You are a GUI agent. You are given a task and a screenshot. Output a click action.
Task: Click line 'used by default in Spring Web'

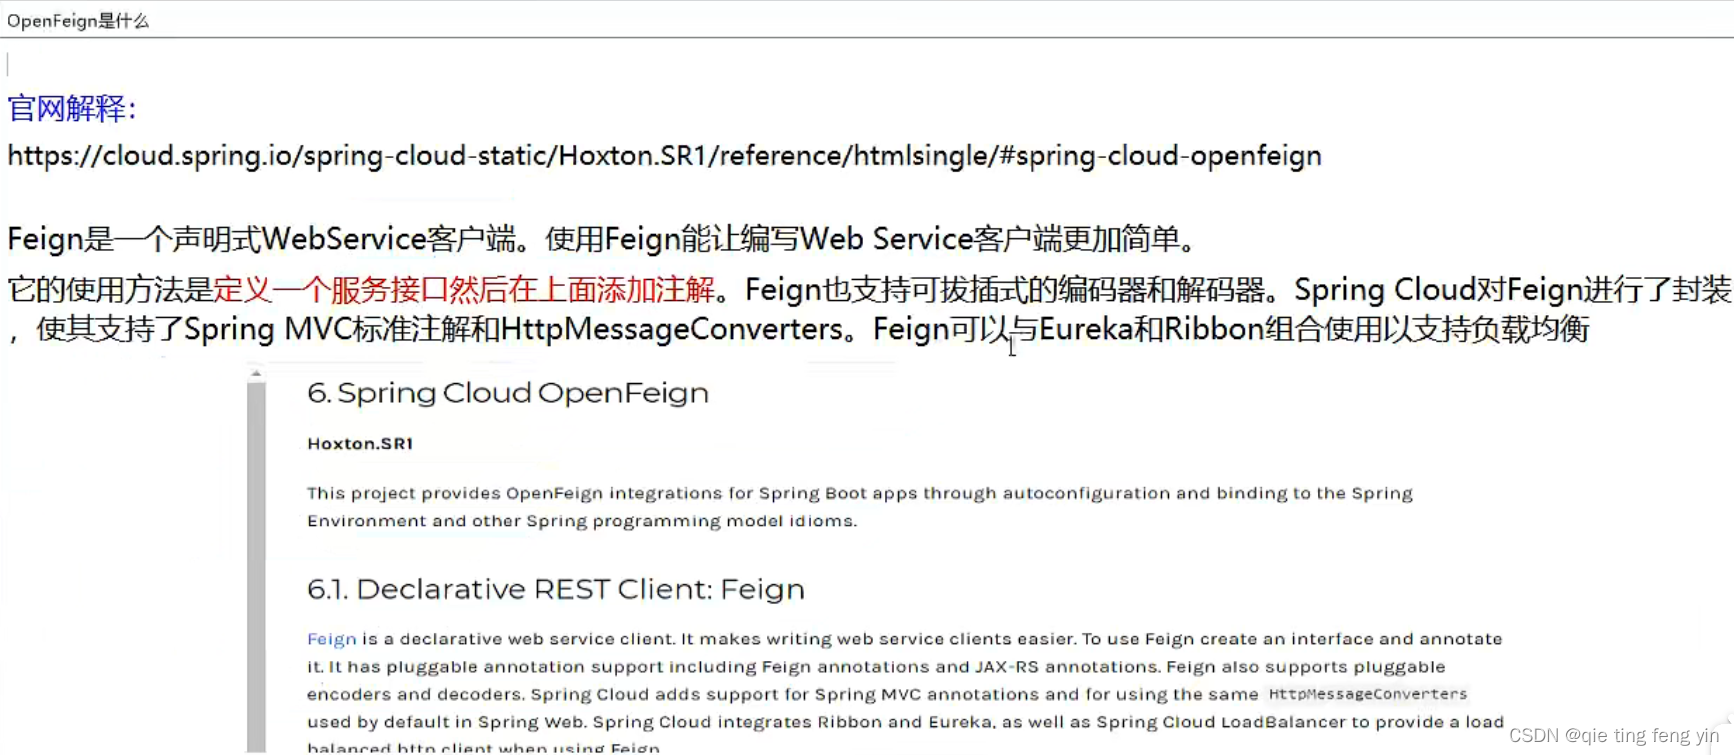click(x=905, y=722)
